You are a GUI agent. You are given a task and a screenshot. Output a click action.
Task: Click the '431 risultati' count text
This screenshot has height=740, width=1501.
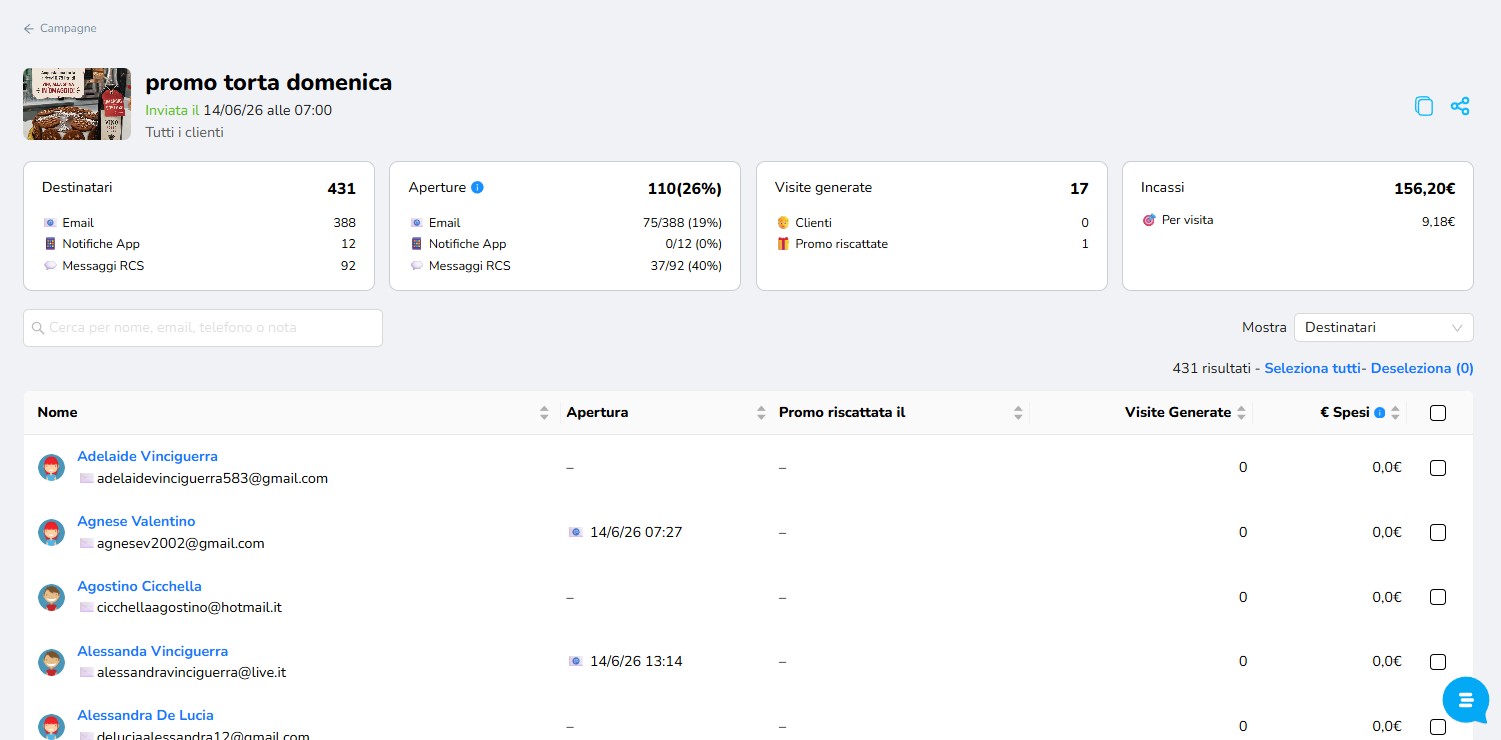coord(1212,368)
